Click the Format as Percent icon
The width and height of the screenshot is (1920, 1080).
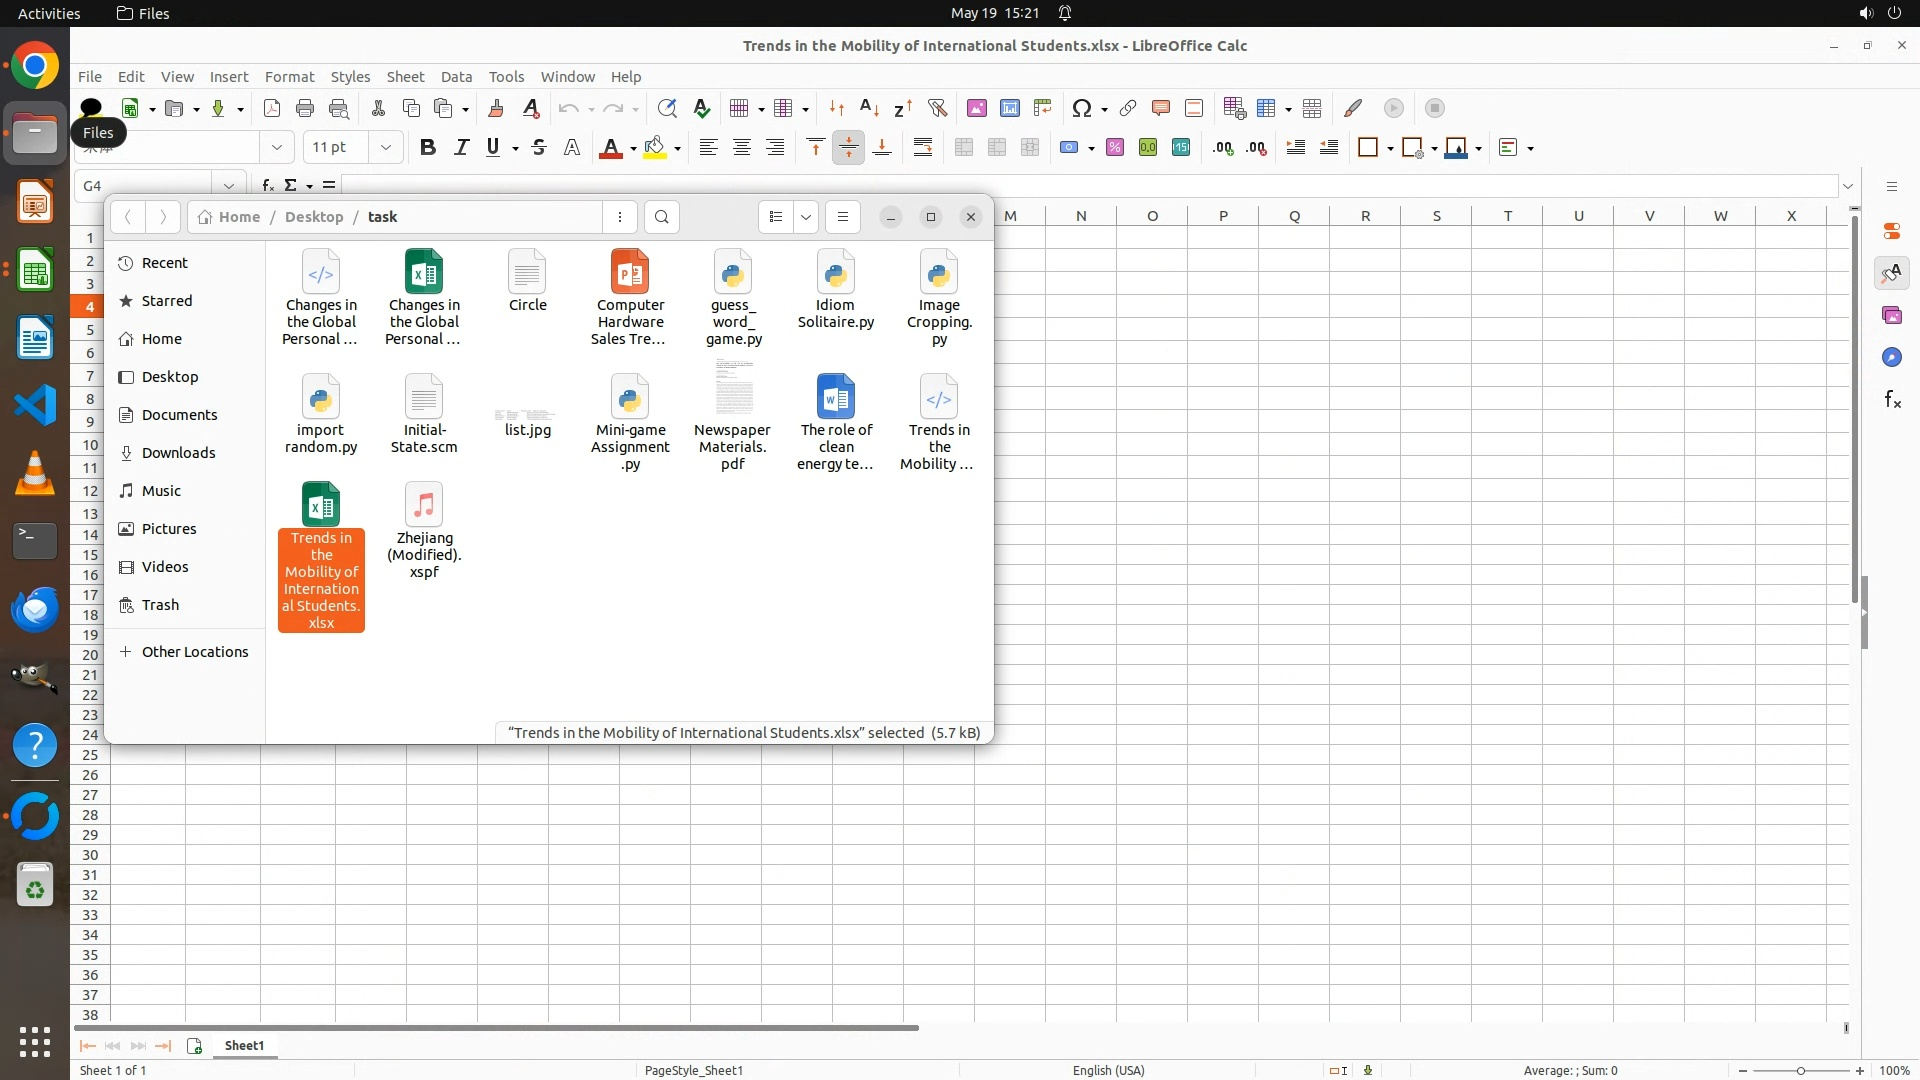pyautogui.click(x=1115, y=148)
